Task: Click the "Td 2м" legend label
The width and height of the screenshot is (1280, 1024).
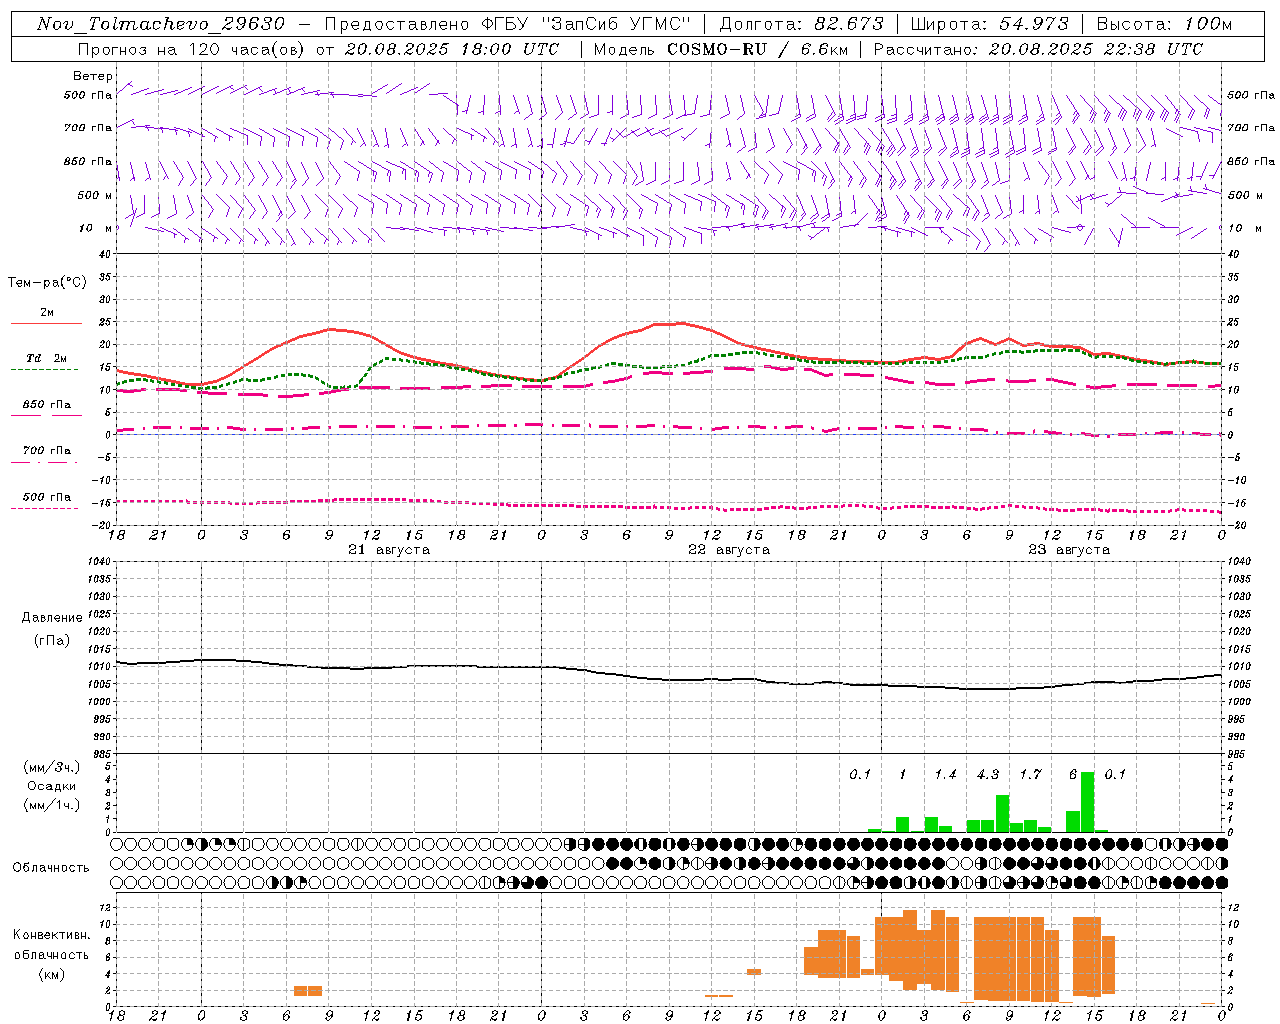Action: tap(46, 358)
